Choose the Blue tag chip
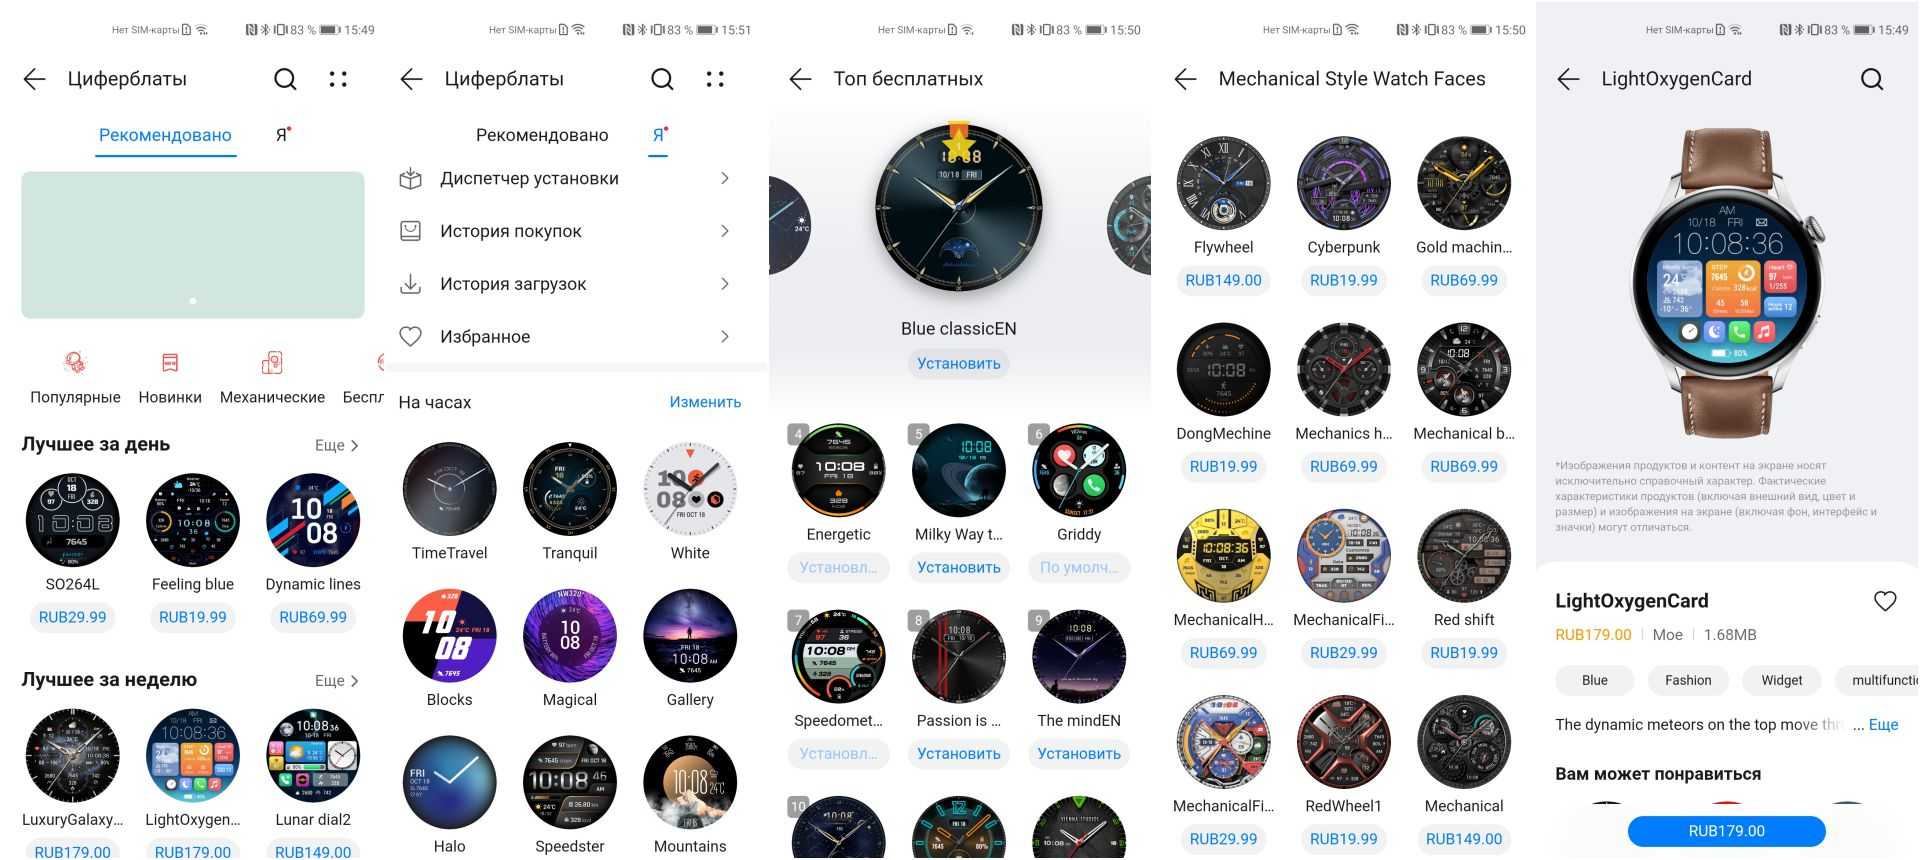Screen dimensions: 1920x860 click(1594, 680)
